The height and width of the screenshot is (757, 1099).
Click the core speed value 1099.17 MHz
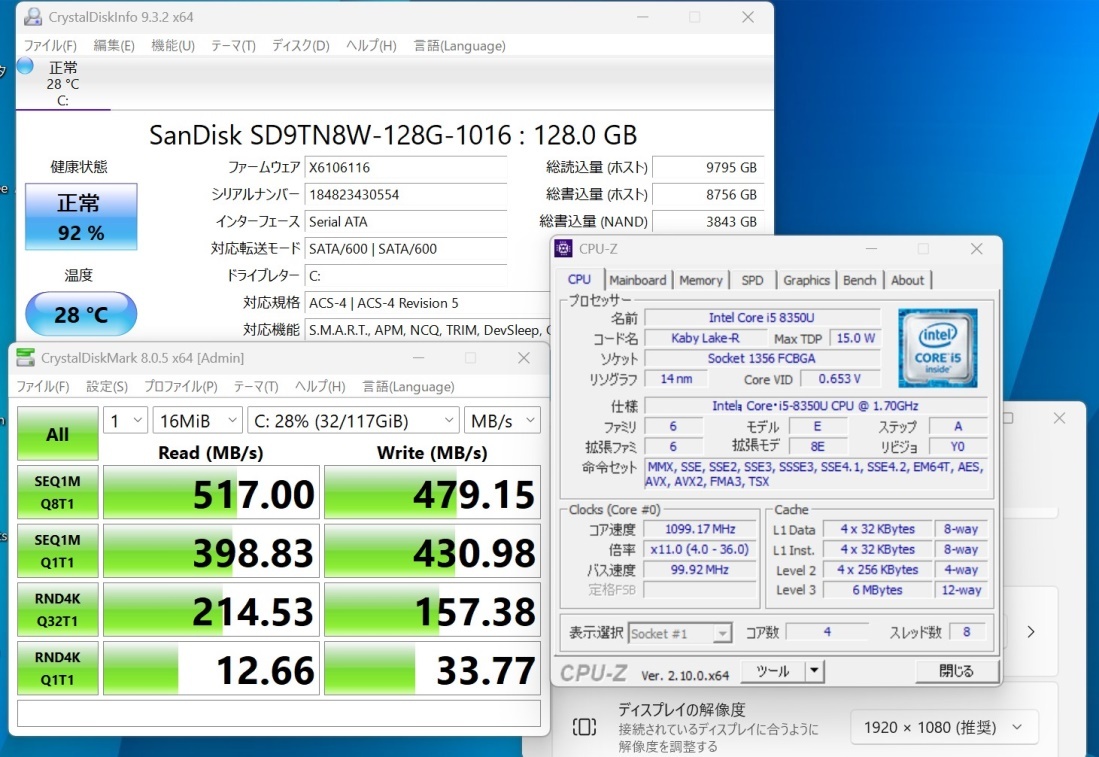pyautogui.click(x=700, y=529)
